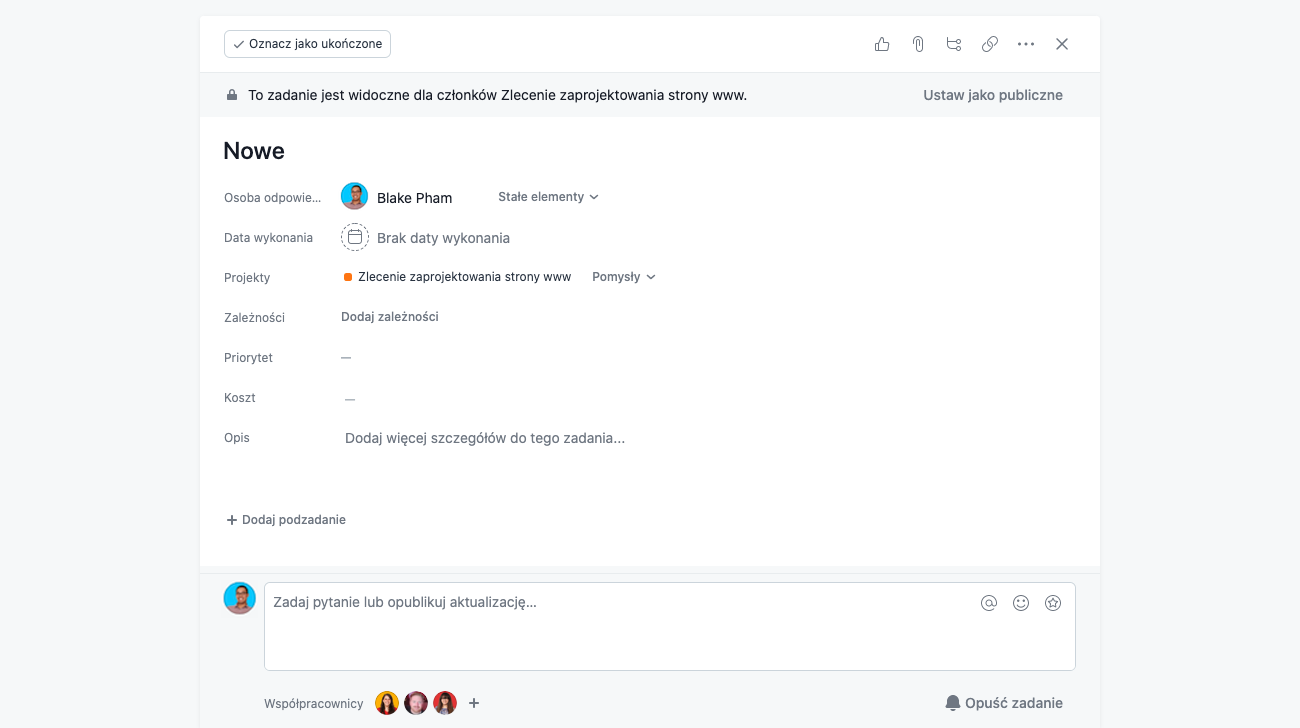Open the due date calendar icon
1300x728 pixels.
[355, 237]
